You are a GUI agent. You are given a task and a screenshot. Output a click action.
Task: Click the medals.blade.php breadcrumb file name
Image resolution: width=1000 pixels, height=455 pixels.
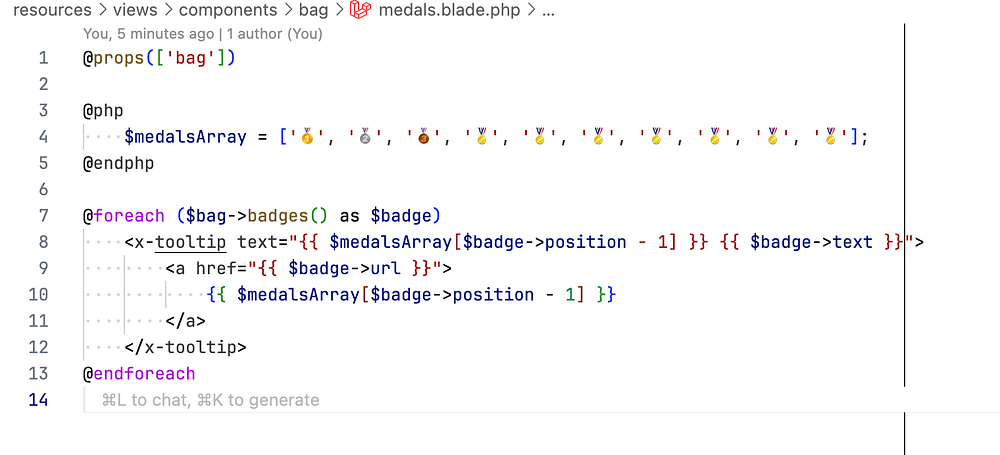click(448, 11)
